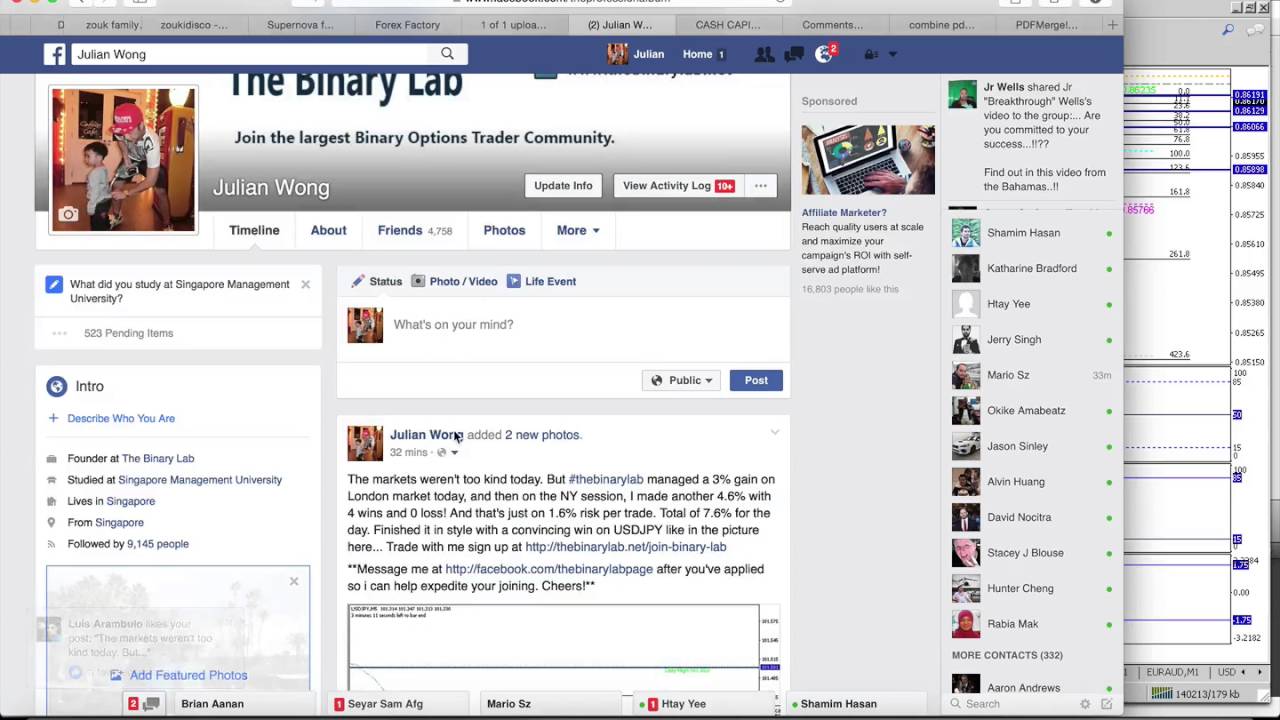Image resolution: width=1280 pixels, height=720 pixels.
Task: Switch to Forex Factory browser tab
Action: click(x=407, y=25)
